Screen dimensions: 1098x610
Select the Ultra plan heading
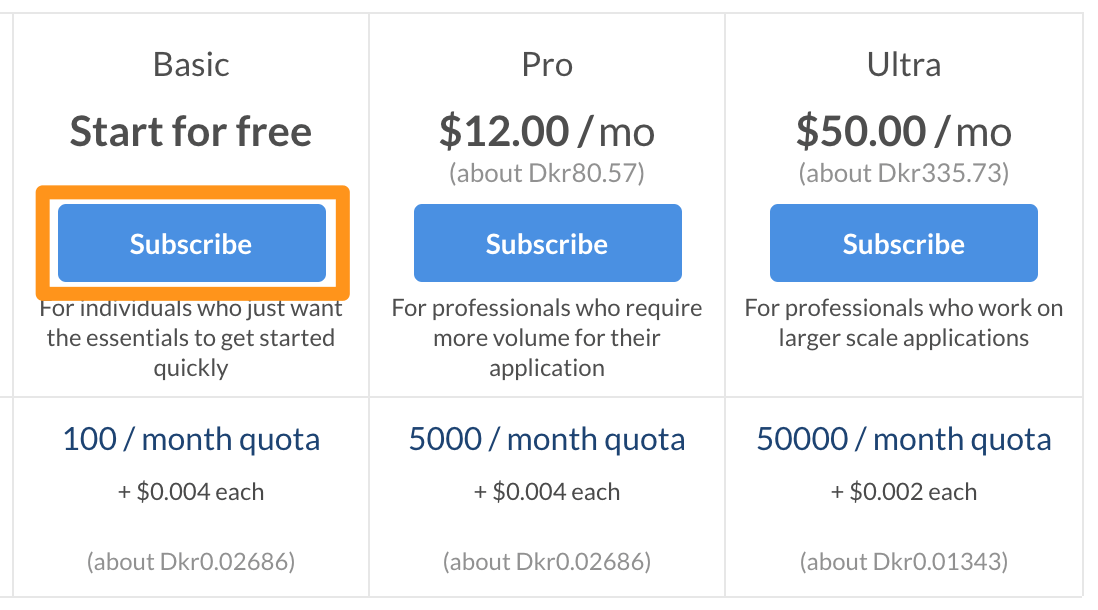pyautogui.click(x=903, y=64)
